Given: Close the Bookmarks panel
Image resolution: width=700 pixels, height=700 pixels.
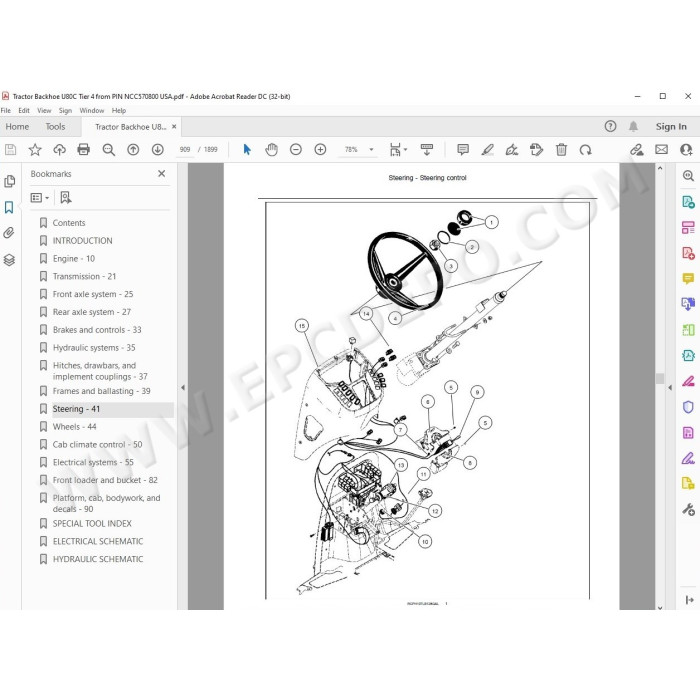Looking at the screenshot, I should [162, 173].
